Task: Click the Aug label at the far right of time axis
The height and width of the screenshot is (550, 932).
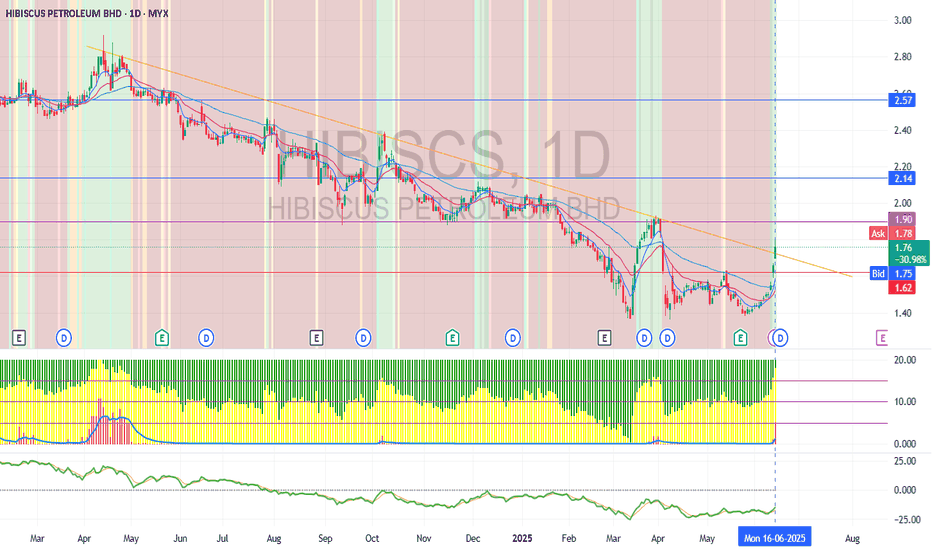Action: 852,539
